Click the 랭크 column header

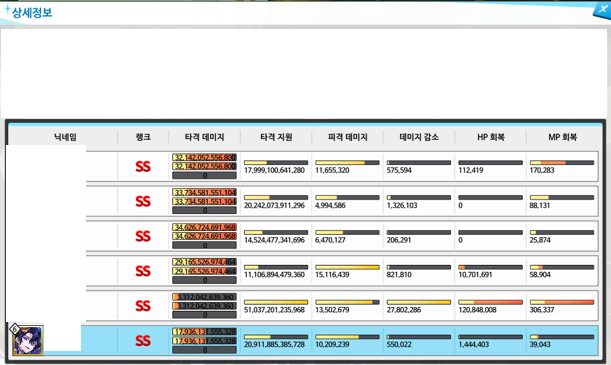[x=143, y=137]
